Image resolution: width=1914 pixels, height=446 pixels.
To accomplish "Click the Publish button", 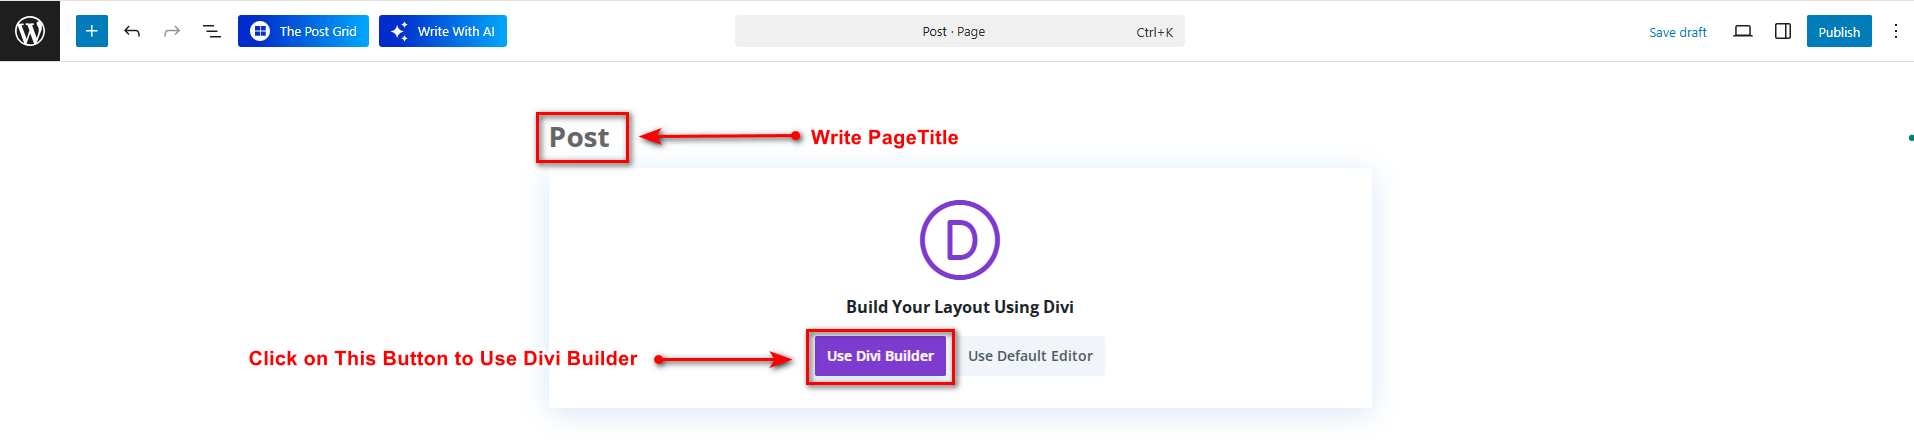I will 1839,31.
